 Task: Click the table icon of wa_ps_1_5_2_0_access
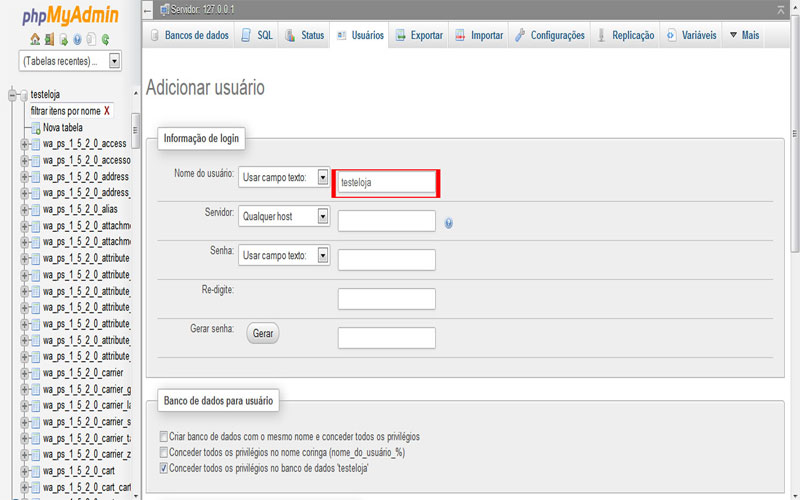click(36, 144)
